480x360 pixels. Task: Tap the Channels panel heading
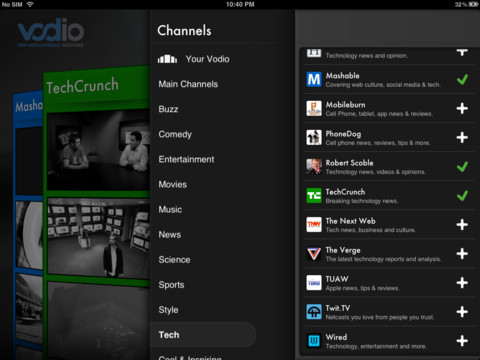pos(184,31)
